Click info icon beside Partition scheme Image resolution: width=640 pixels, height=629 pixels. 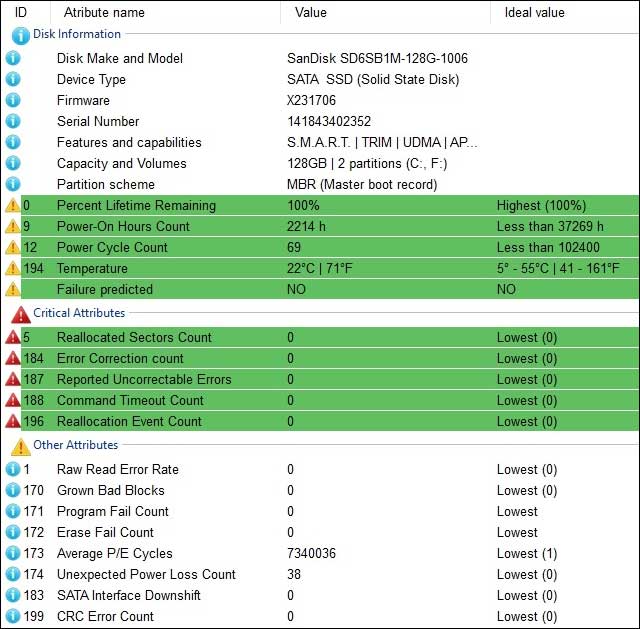(13, 184)
